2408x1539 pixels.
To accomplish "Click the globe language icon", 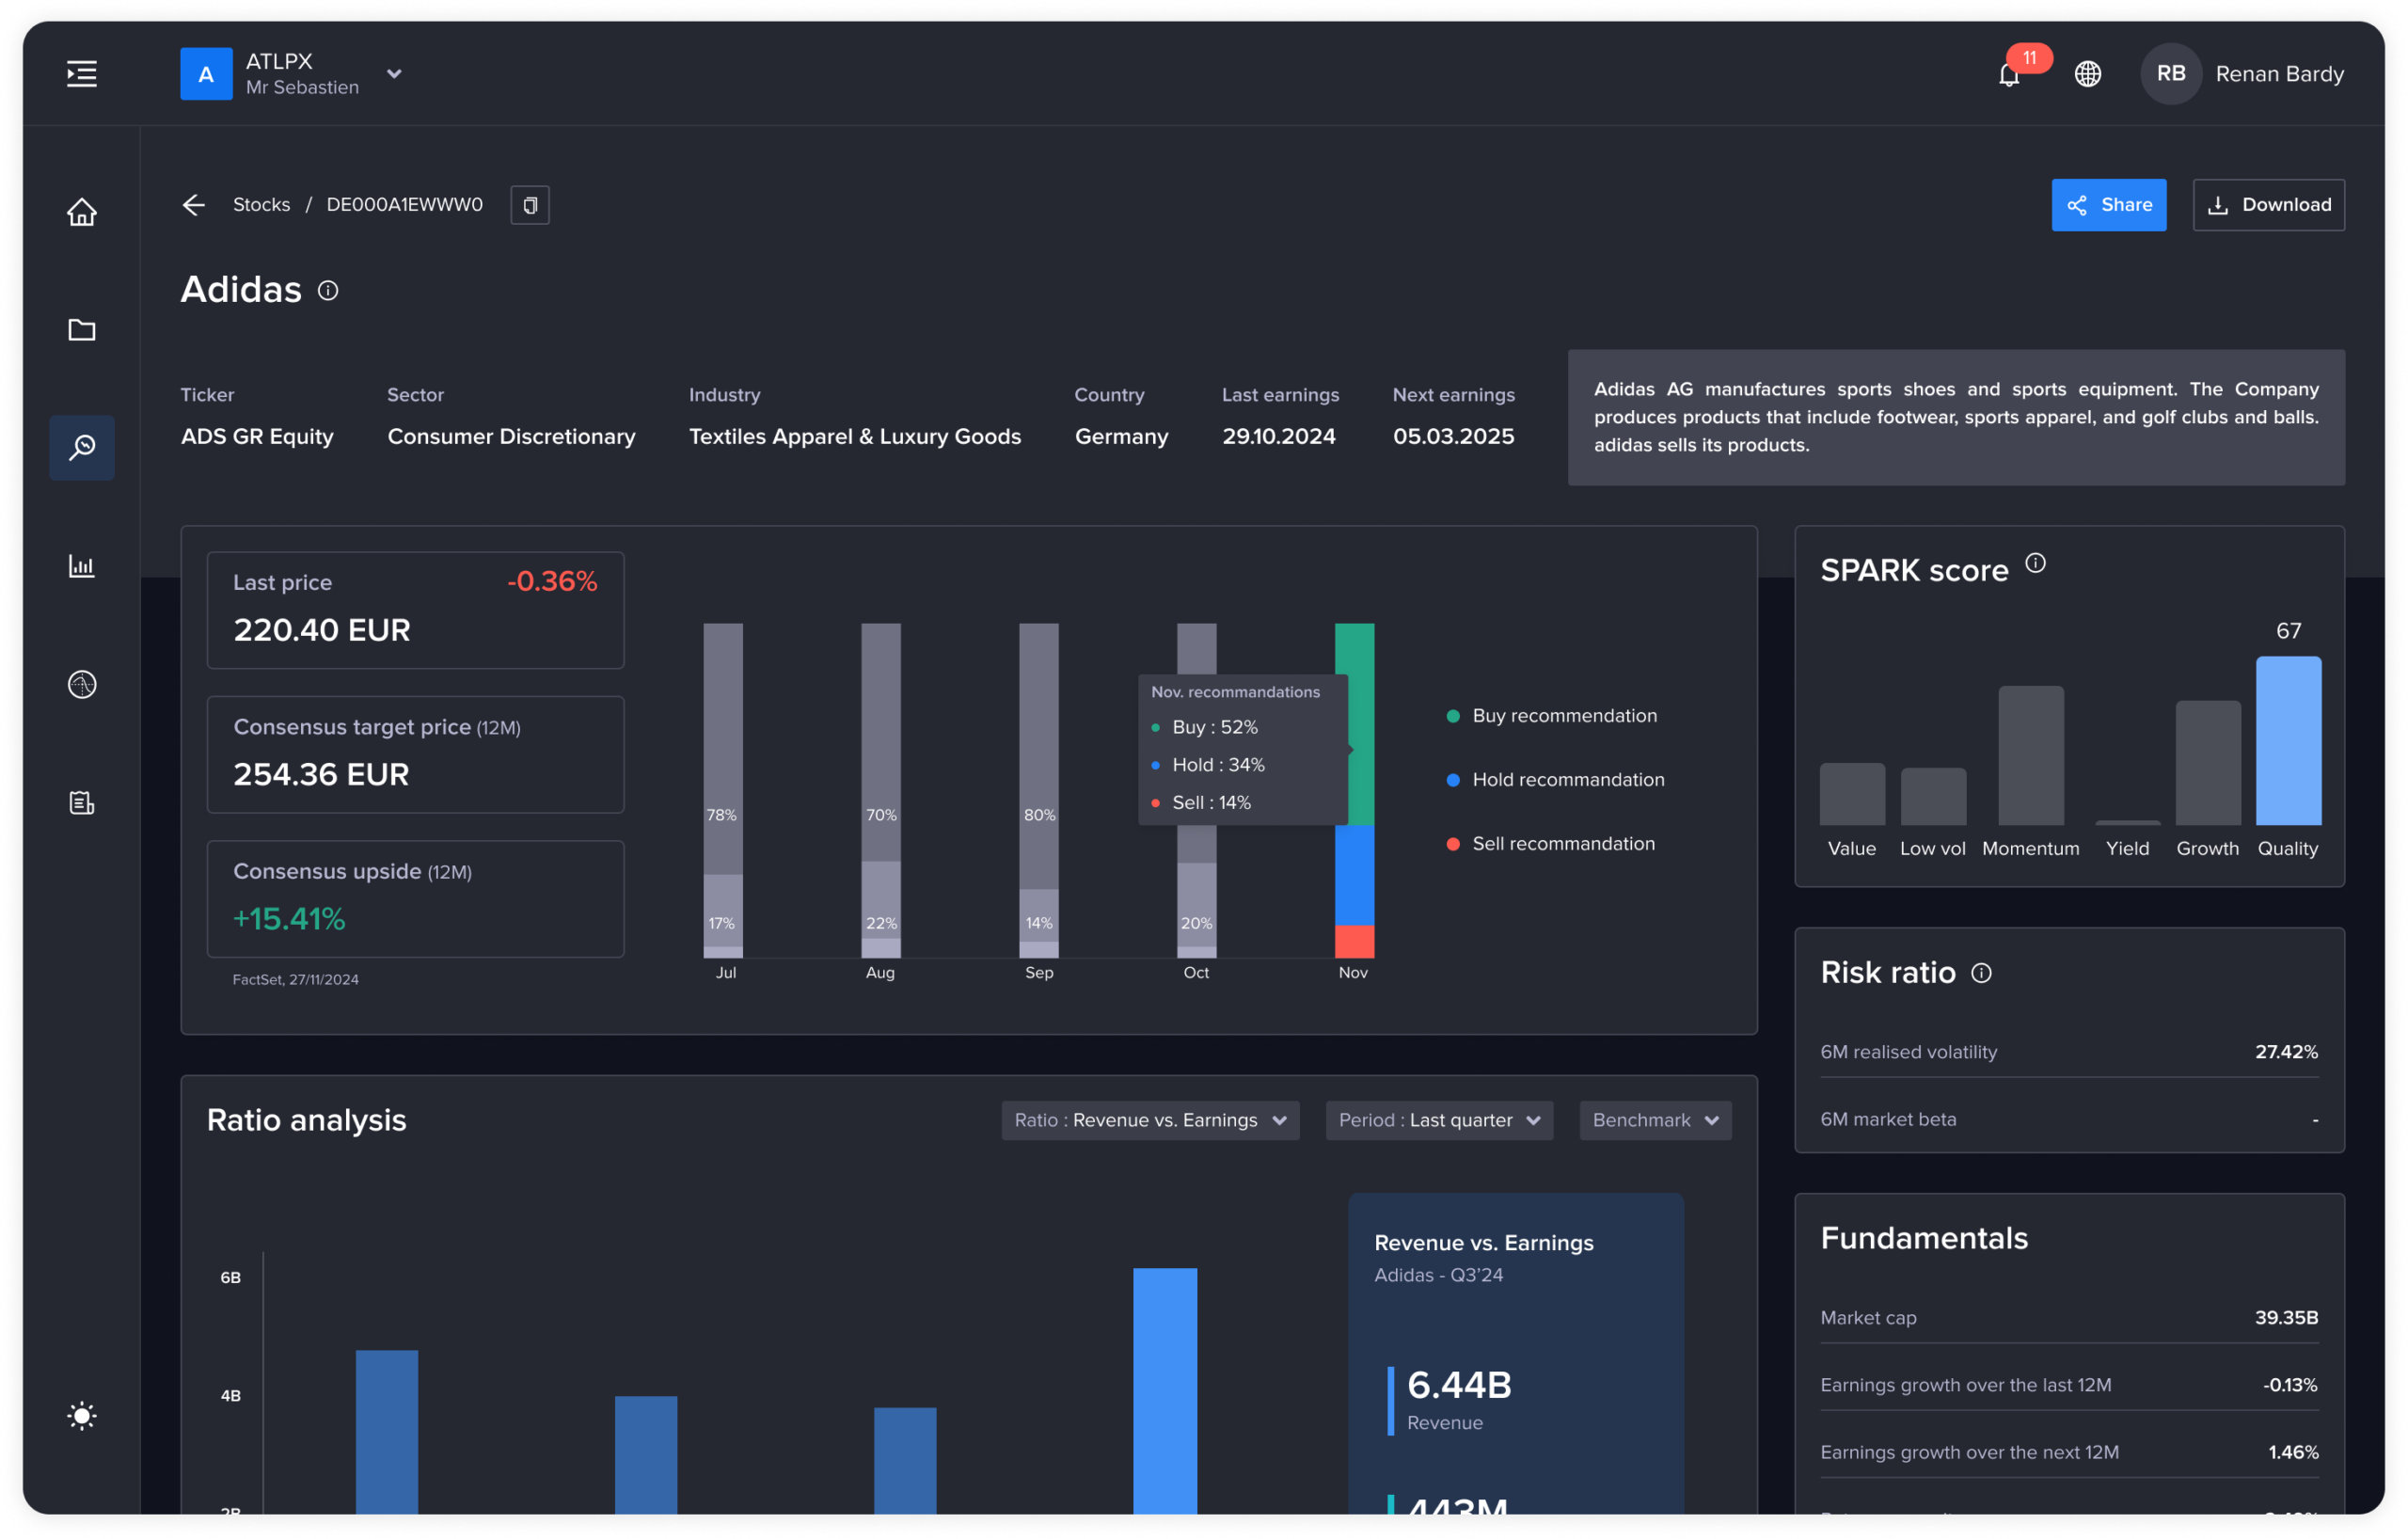I will click(x=2087, y=74).
